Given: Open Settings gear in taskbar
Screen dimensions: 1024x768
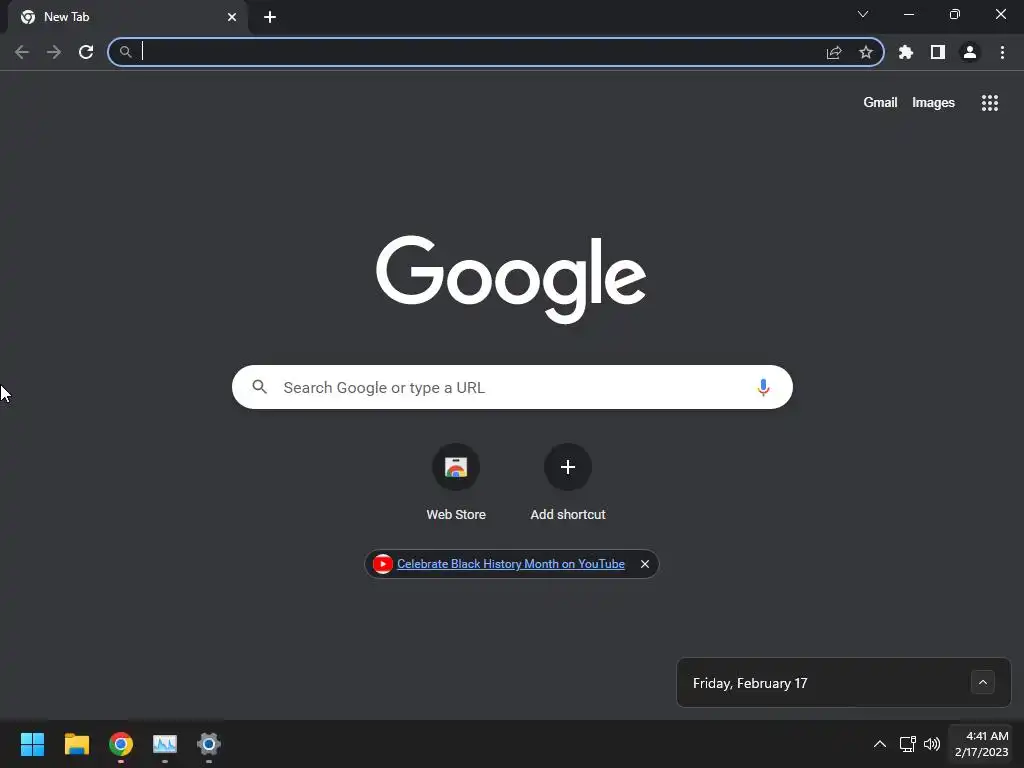Looking at the screenshot, I should pos(209,744).
